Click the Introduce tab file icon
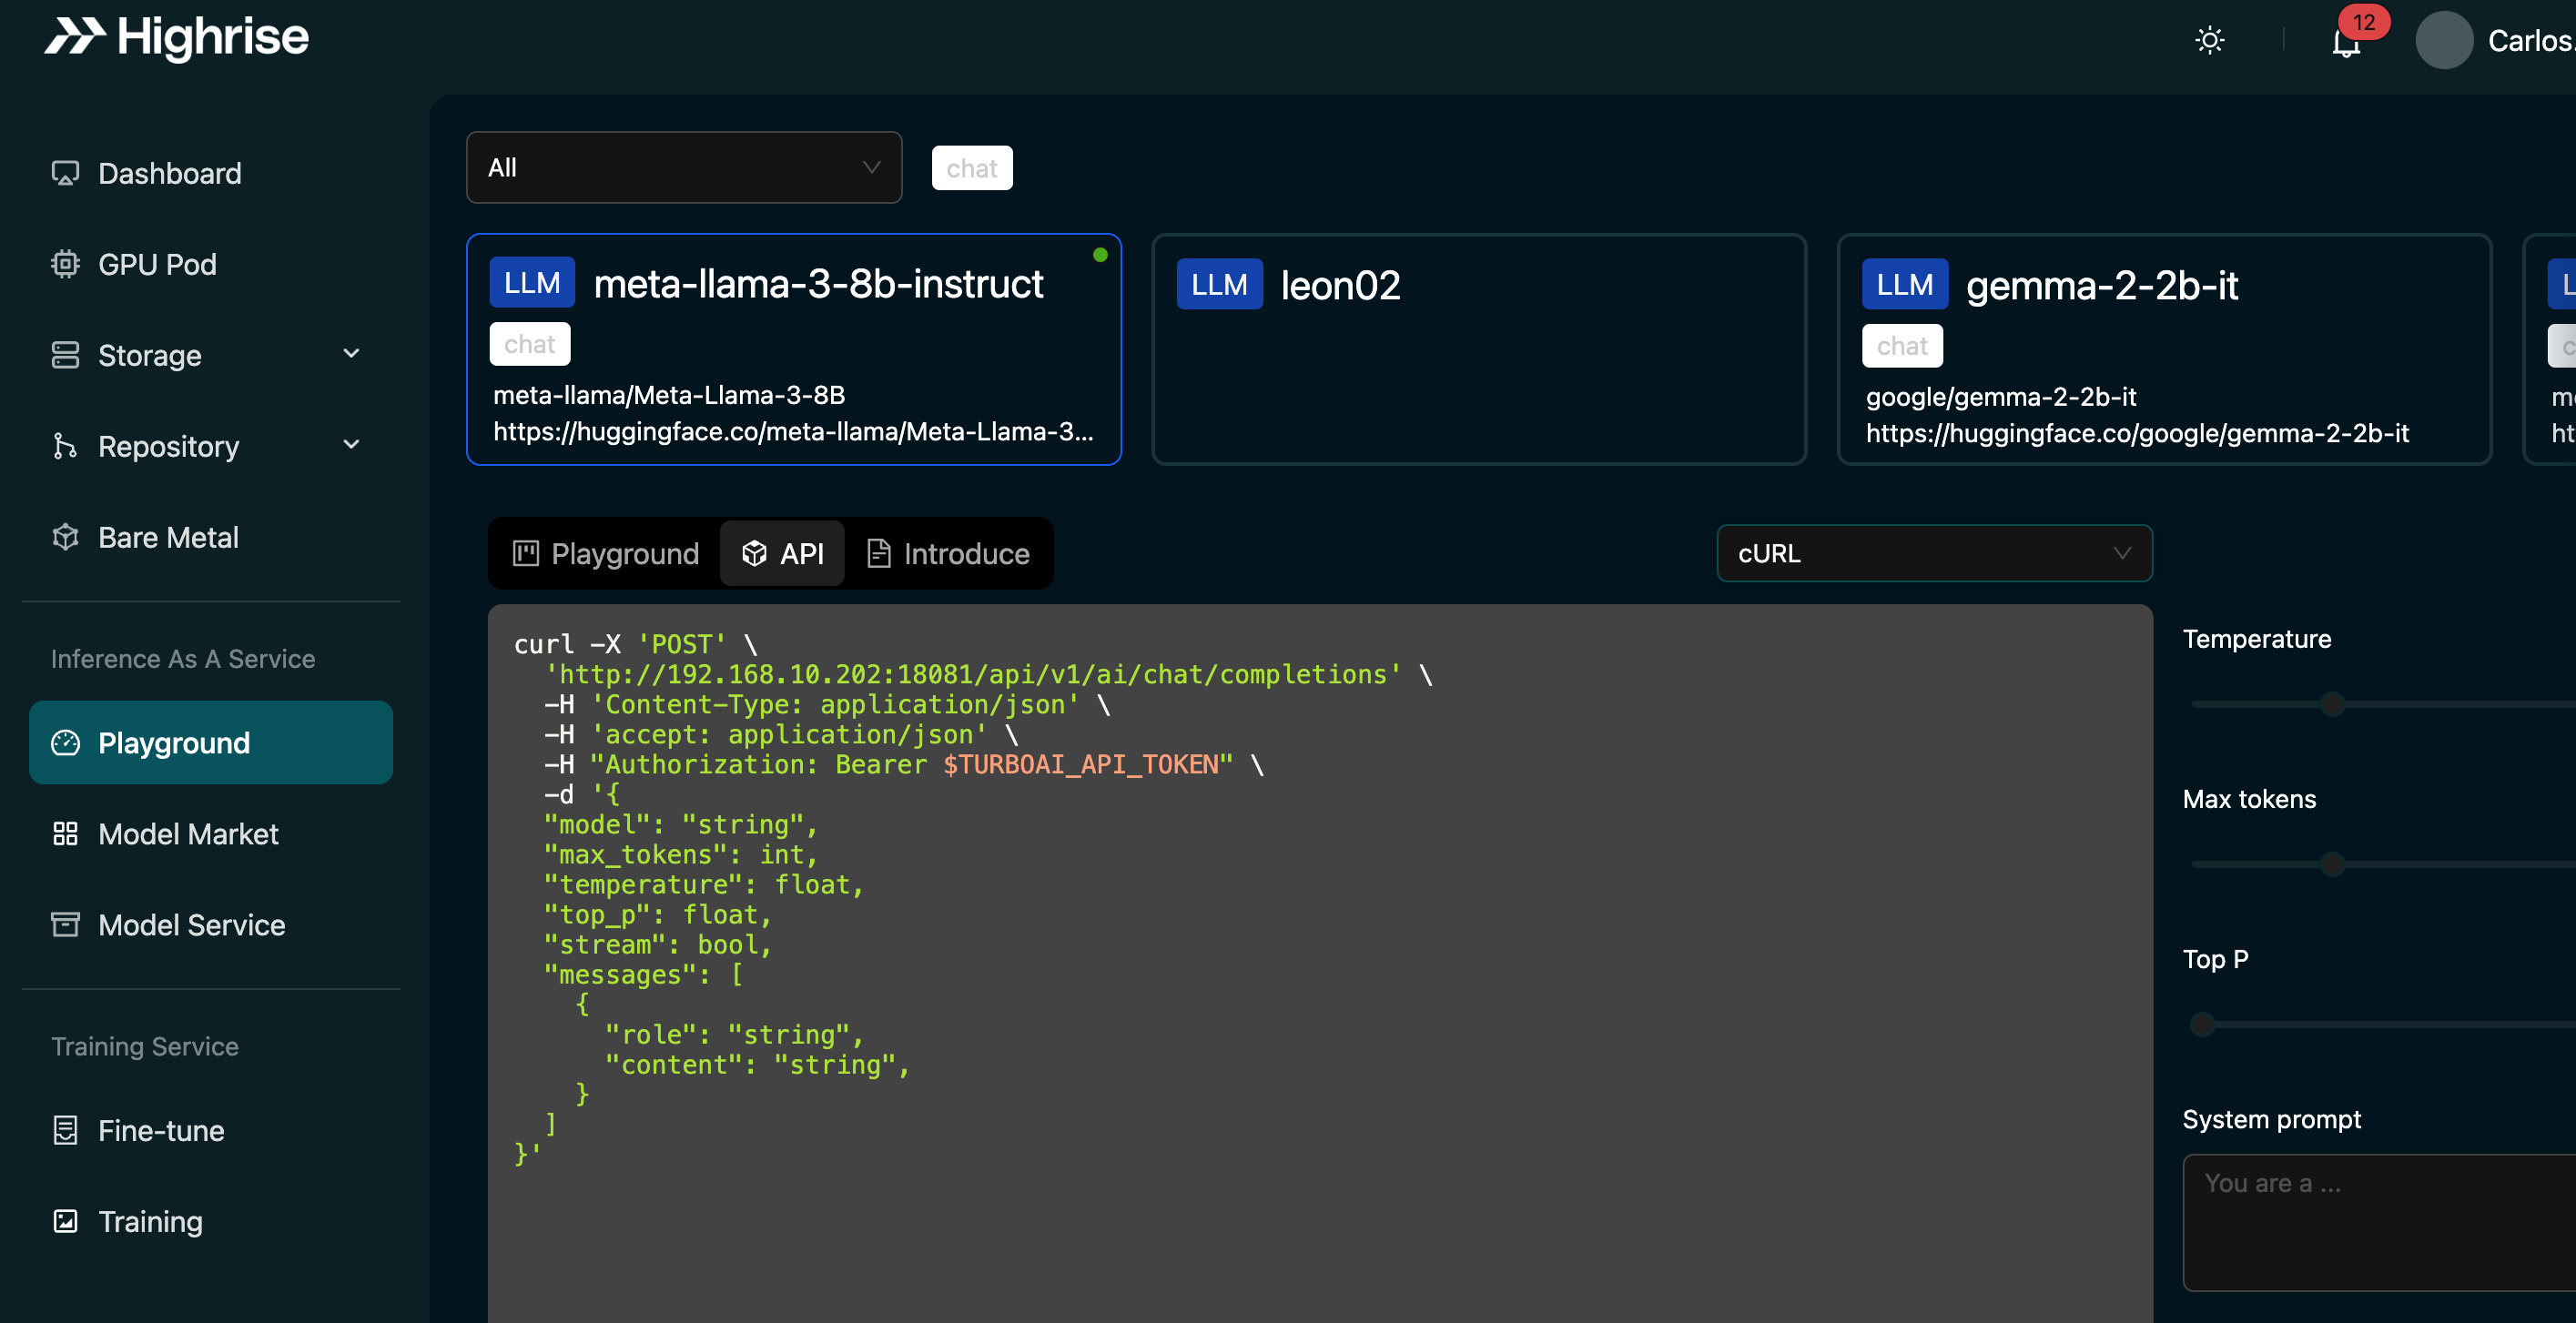Screen dimensions: 2576x1323 click(x=878, y=553)
